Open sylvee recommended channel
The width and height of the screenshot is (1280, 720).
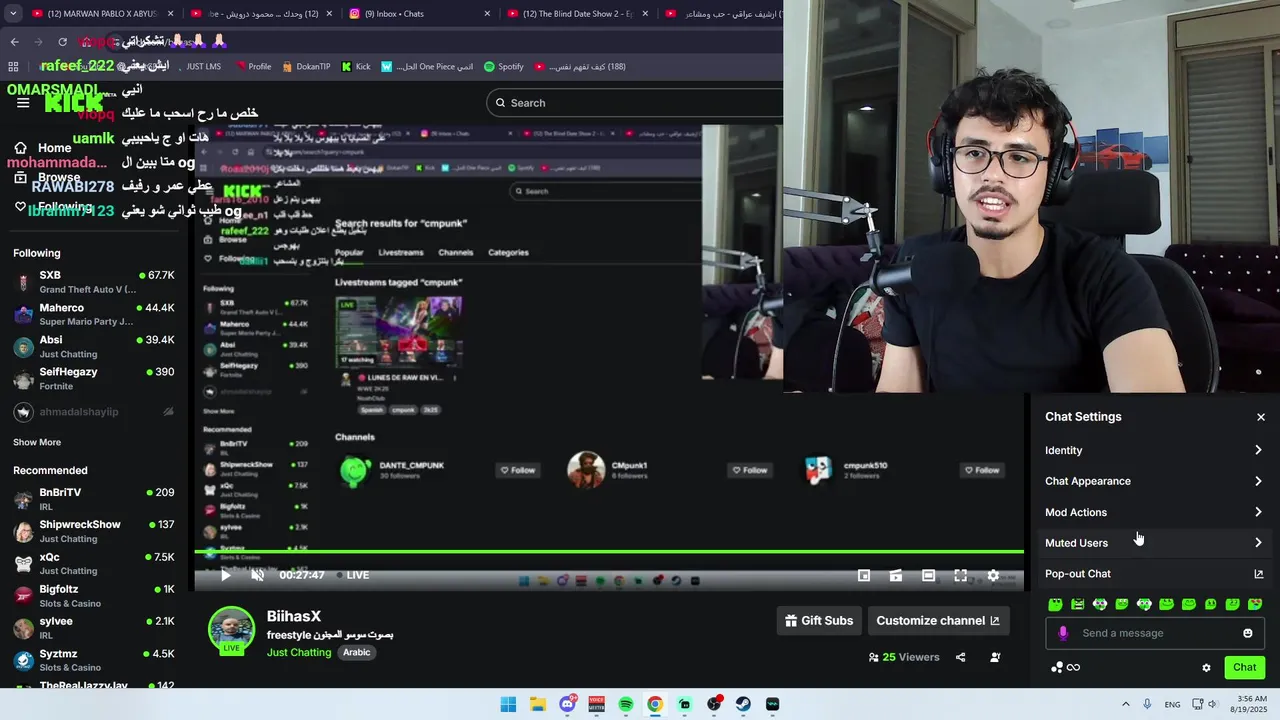click(x=94, y=628)
